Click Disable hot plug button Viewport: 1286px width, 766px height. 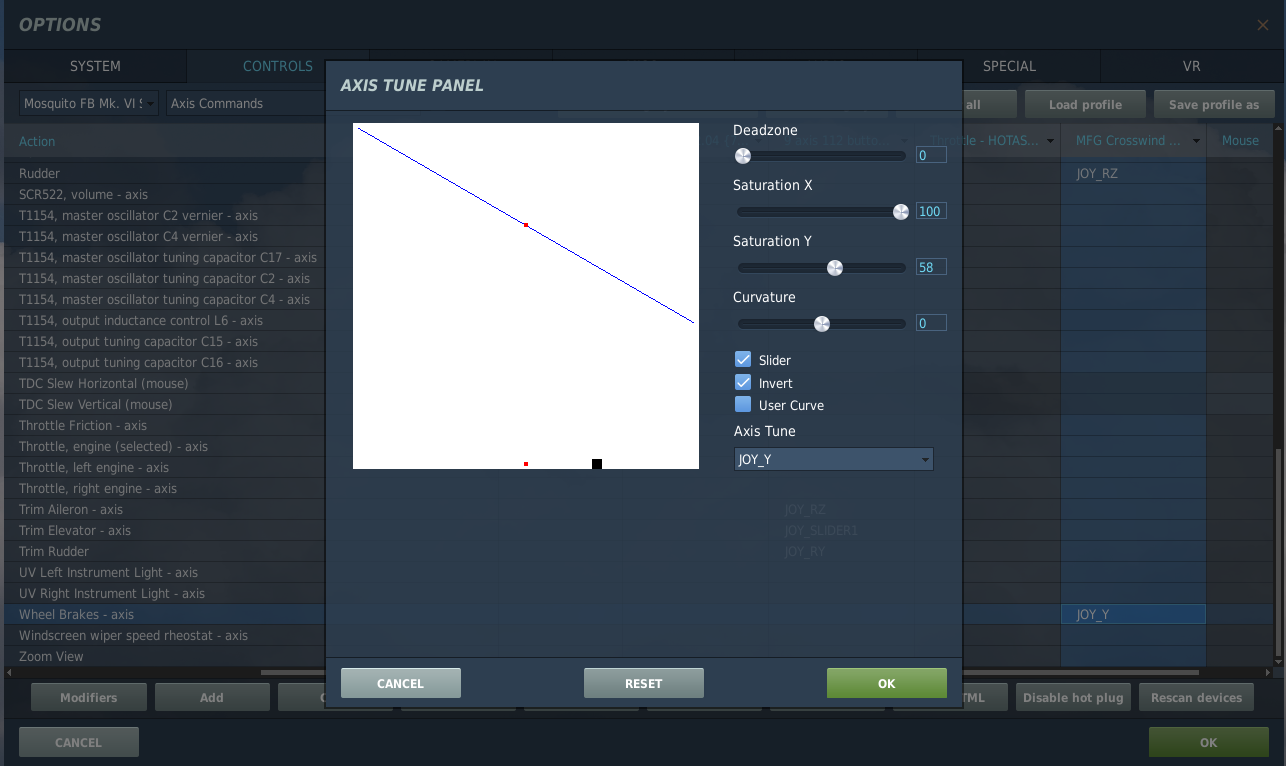pyautogui.click(x=1073, y=697)
